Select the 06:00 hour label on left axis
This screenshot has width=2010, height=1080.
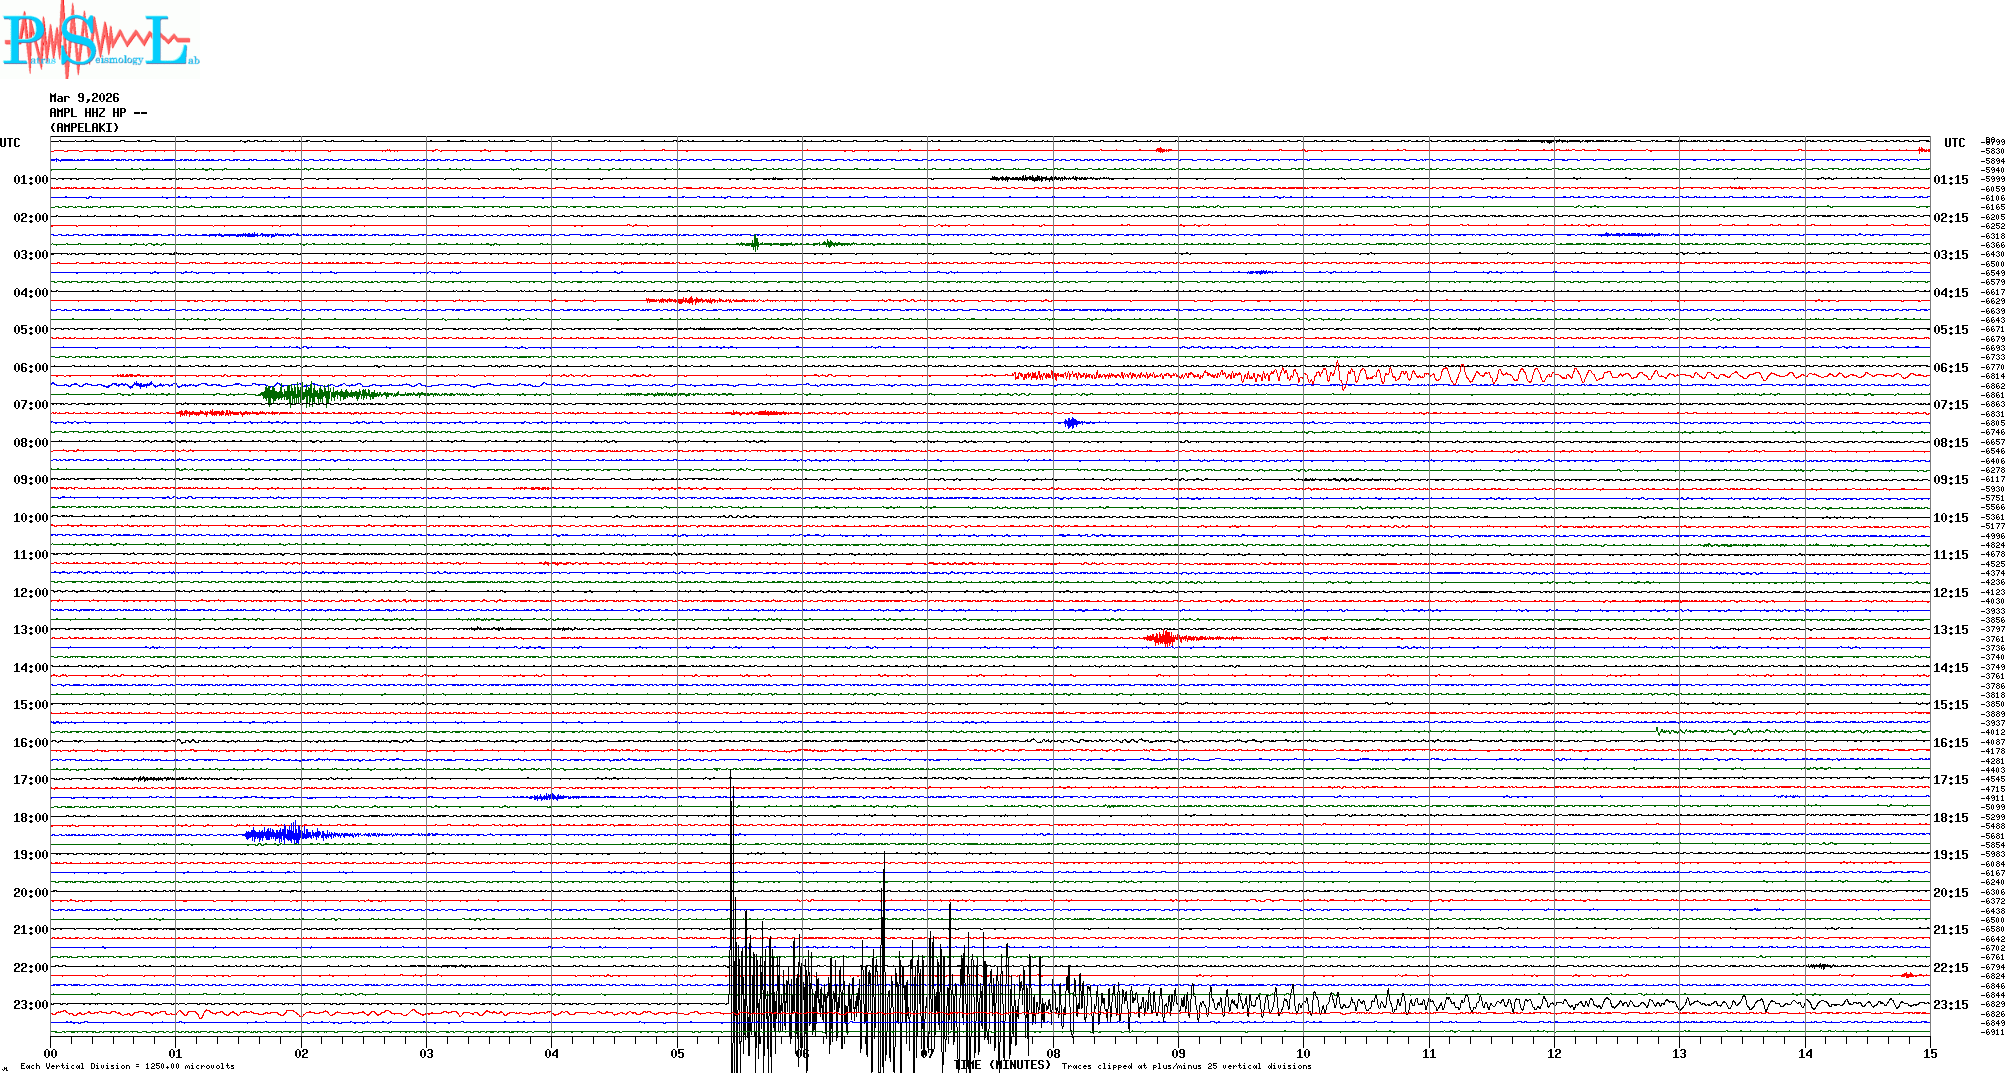click(30, 368)
